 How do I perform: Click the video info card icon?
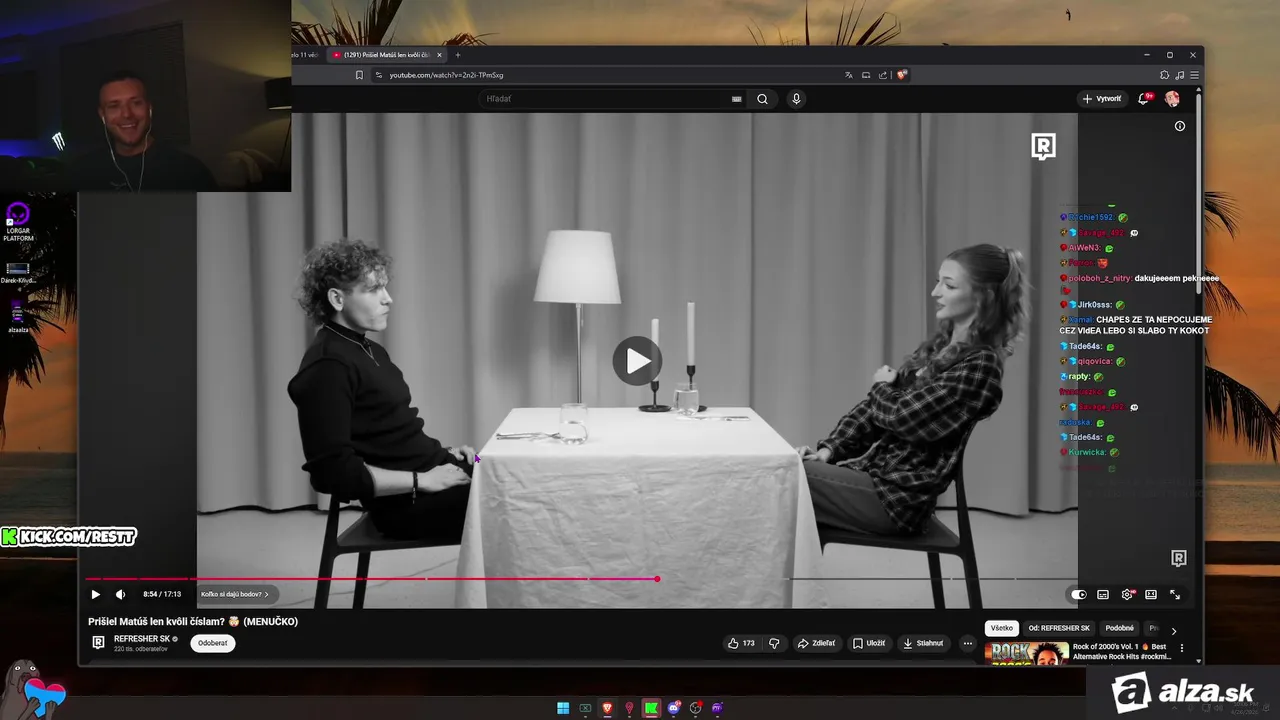[1180, 126]
